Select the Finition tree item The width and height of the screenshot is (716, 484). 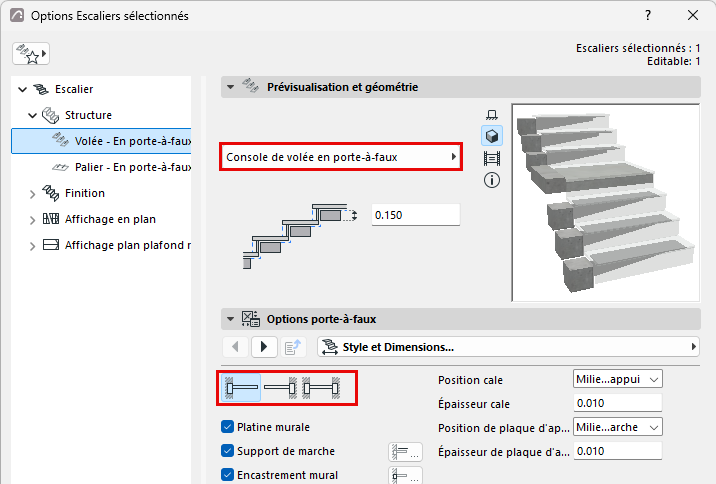(x=84, y=193)
